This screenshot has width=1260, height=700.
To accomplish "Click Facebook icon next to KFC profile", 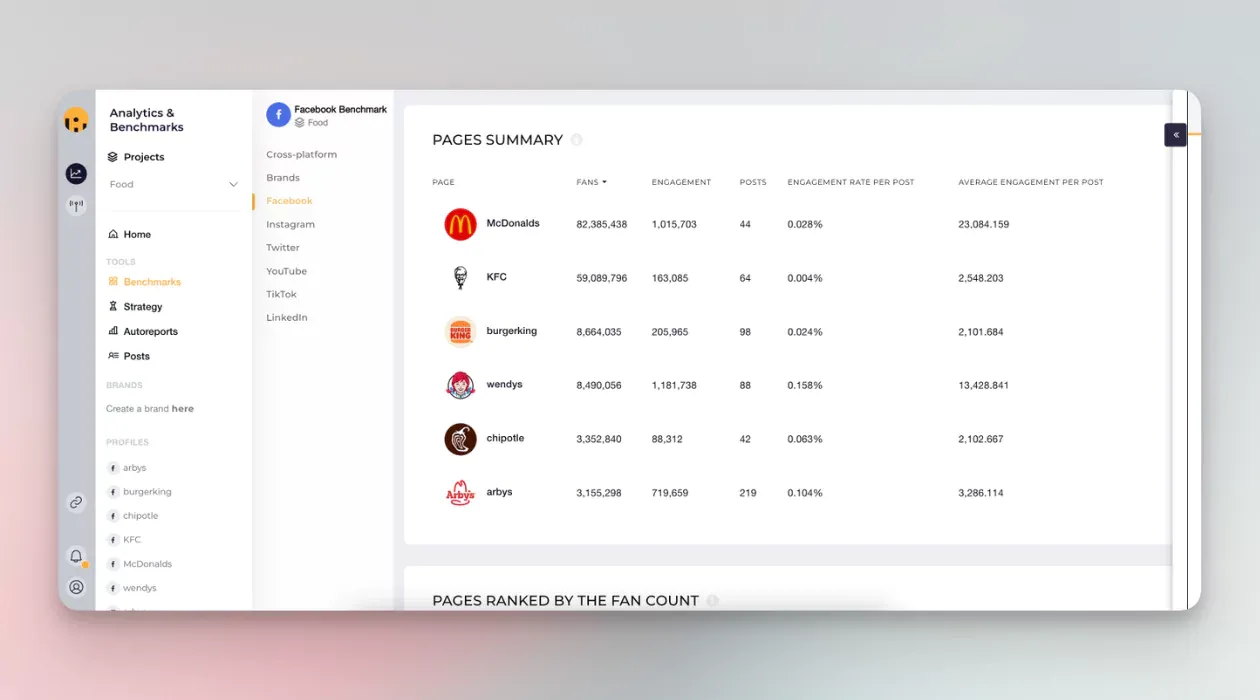I will (x=113, y=540).
